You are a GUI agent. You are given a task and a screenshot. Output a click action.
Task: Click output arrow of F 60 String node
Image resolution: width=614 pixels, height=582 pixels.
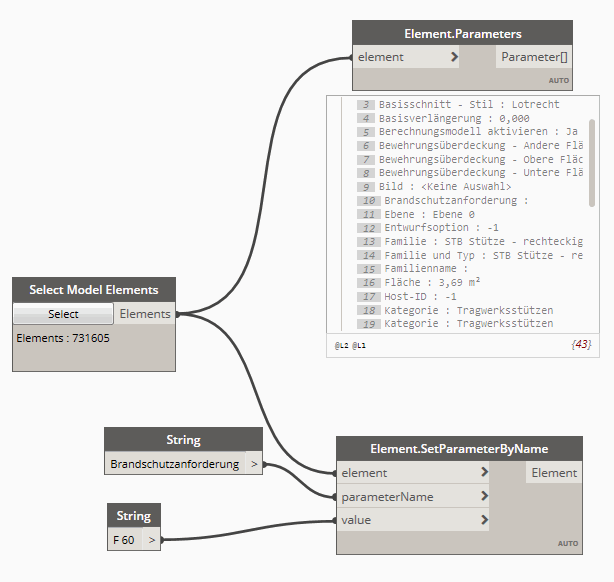(152, 541)
